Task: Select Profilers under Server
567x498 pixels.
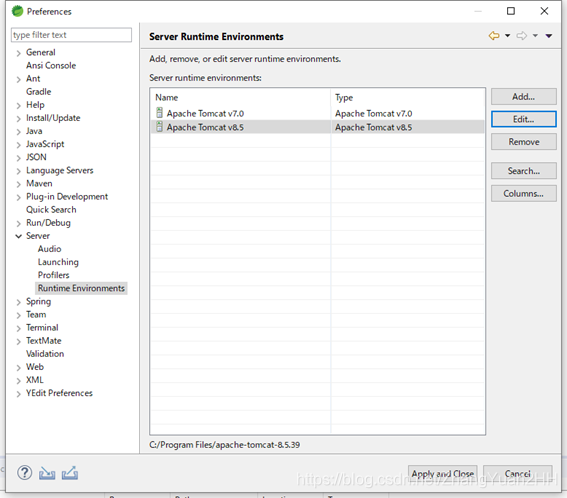Action: 54,275
